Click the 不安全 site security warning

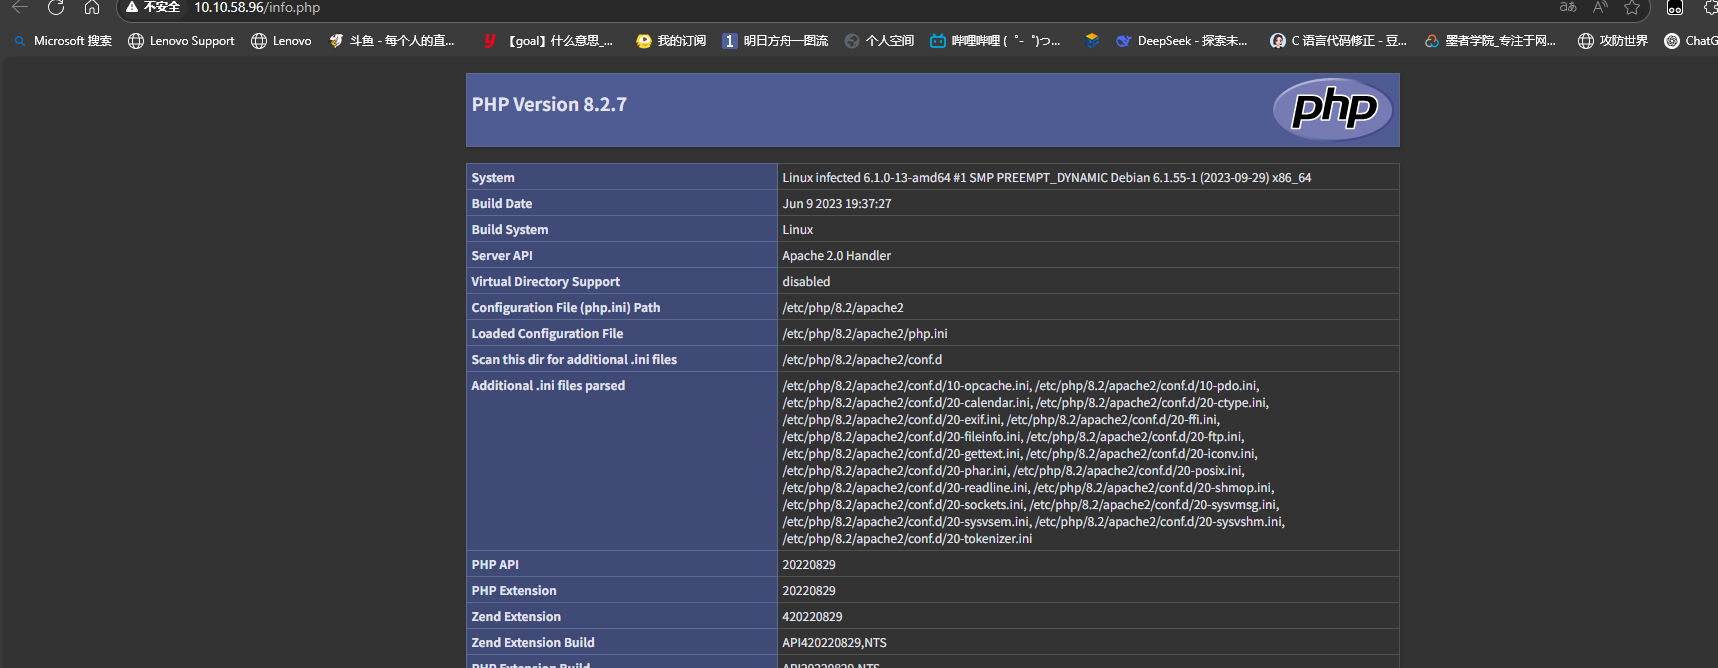152,8
